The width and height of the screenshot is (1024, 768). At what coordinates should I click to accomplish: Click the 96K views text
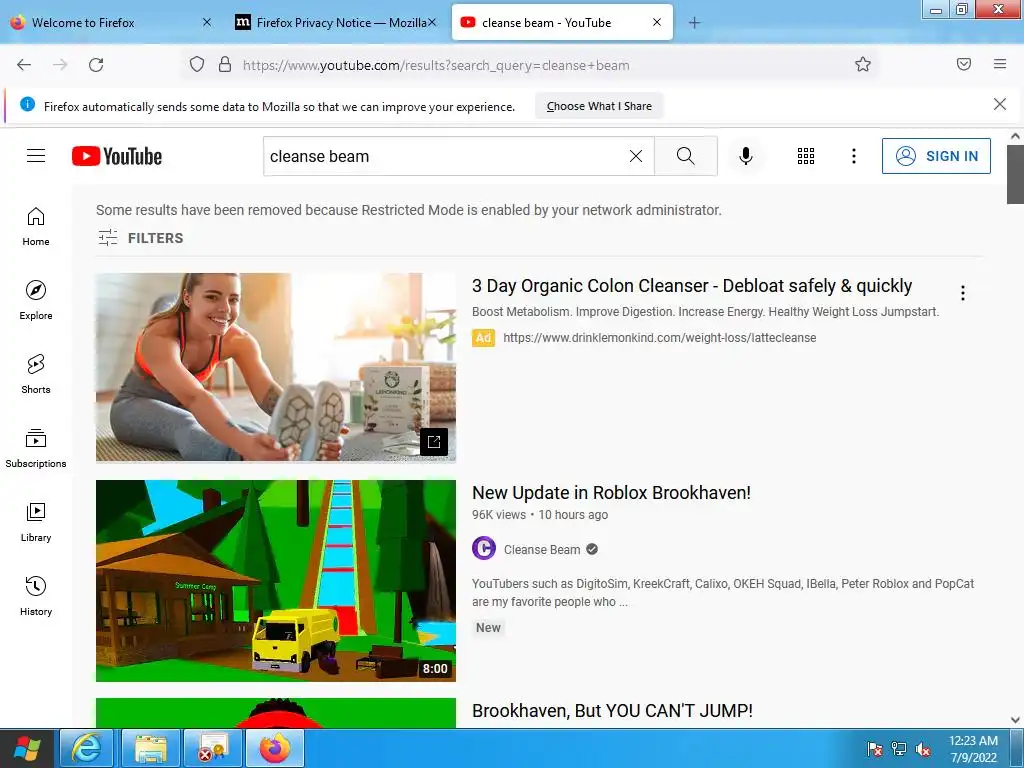tap(499, 515)
